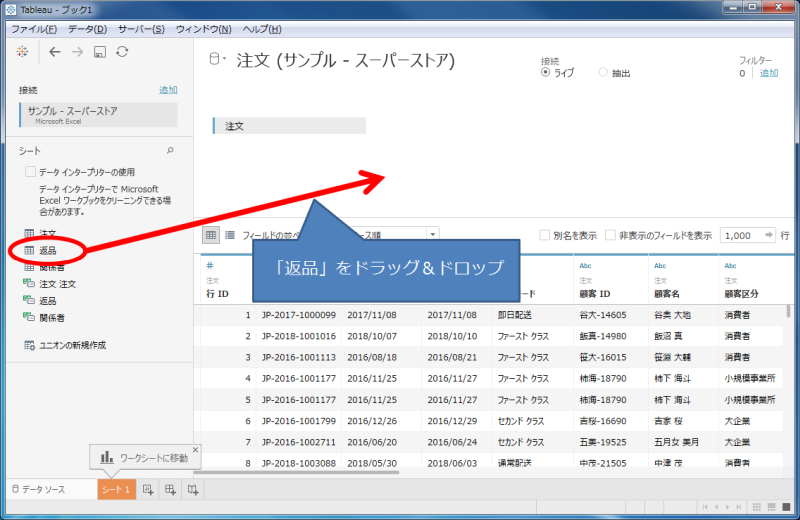Click the 行 ID column header
800x520 pixels.
pyautogui.click(x=217, y=294)
